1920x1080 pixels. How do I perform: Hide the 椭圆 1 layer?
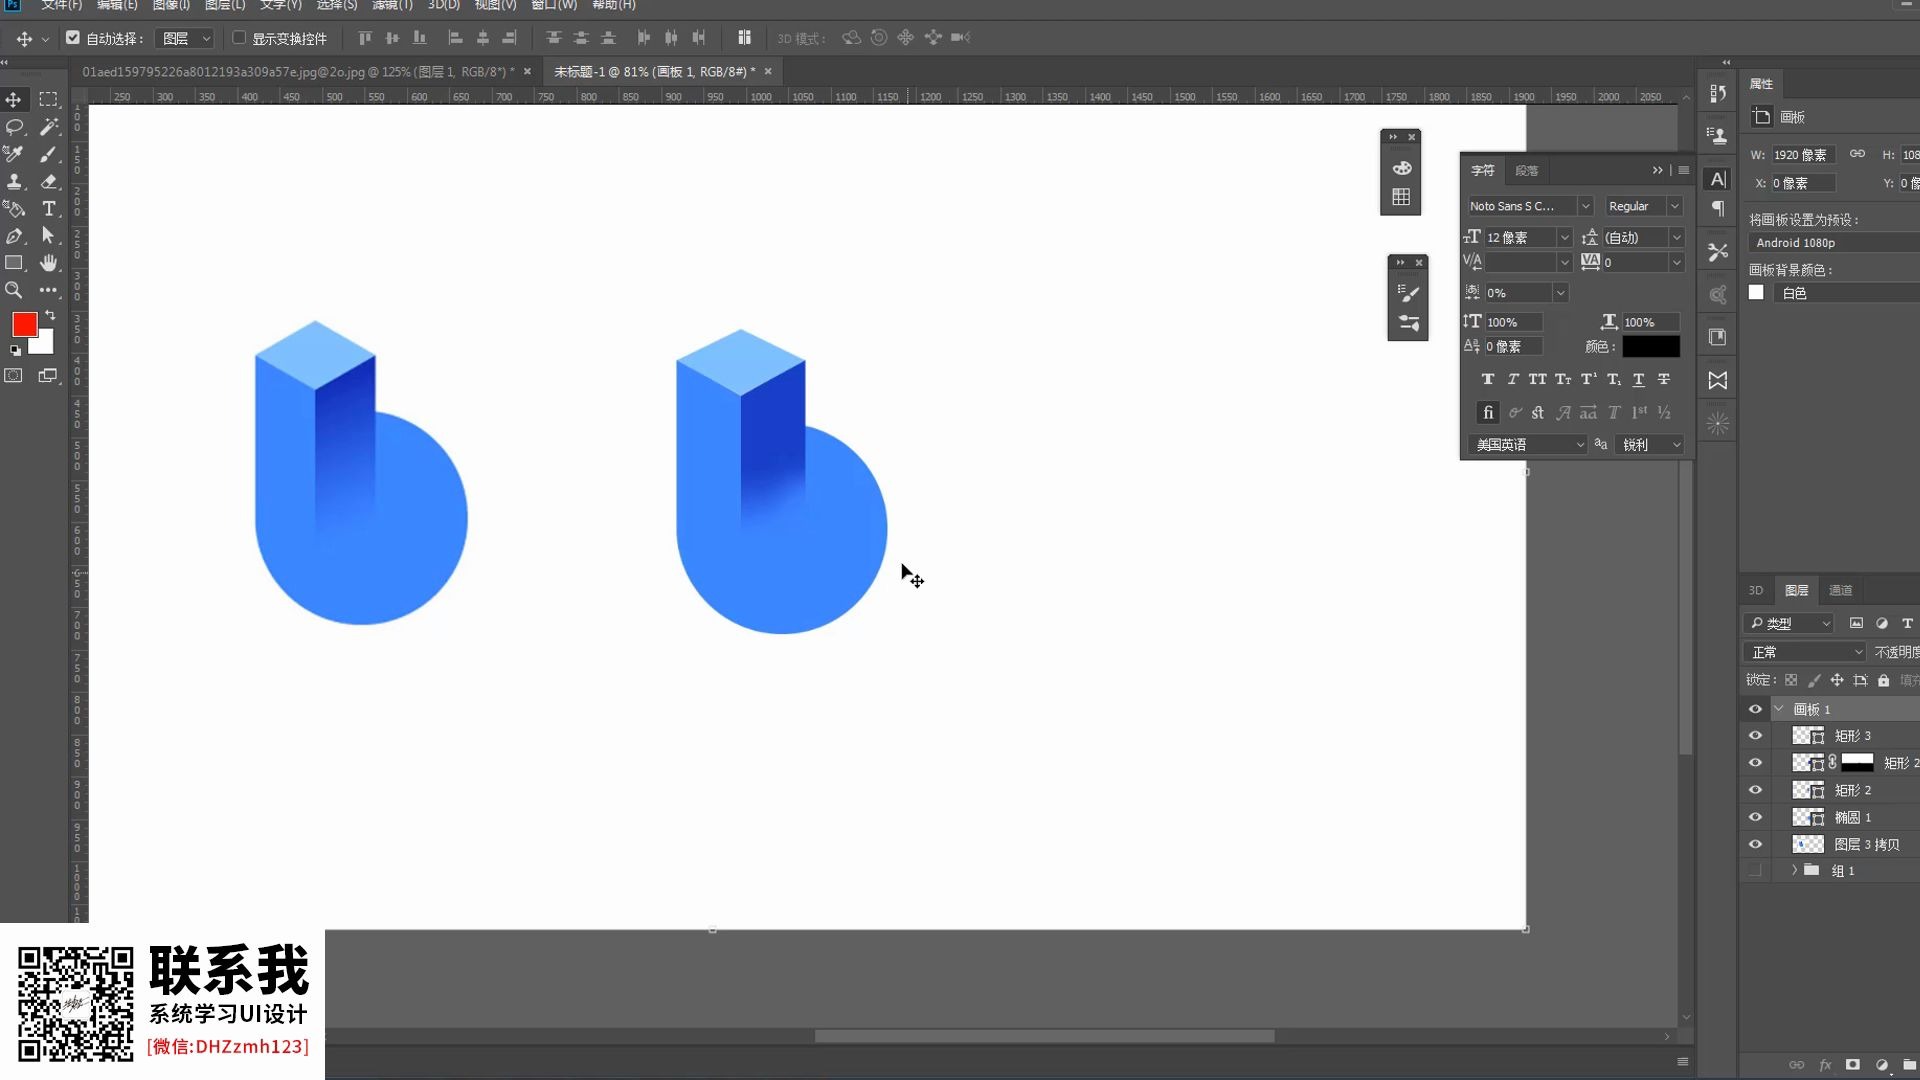tap(1755, 817)
